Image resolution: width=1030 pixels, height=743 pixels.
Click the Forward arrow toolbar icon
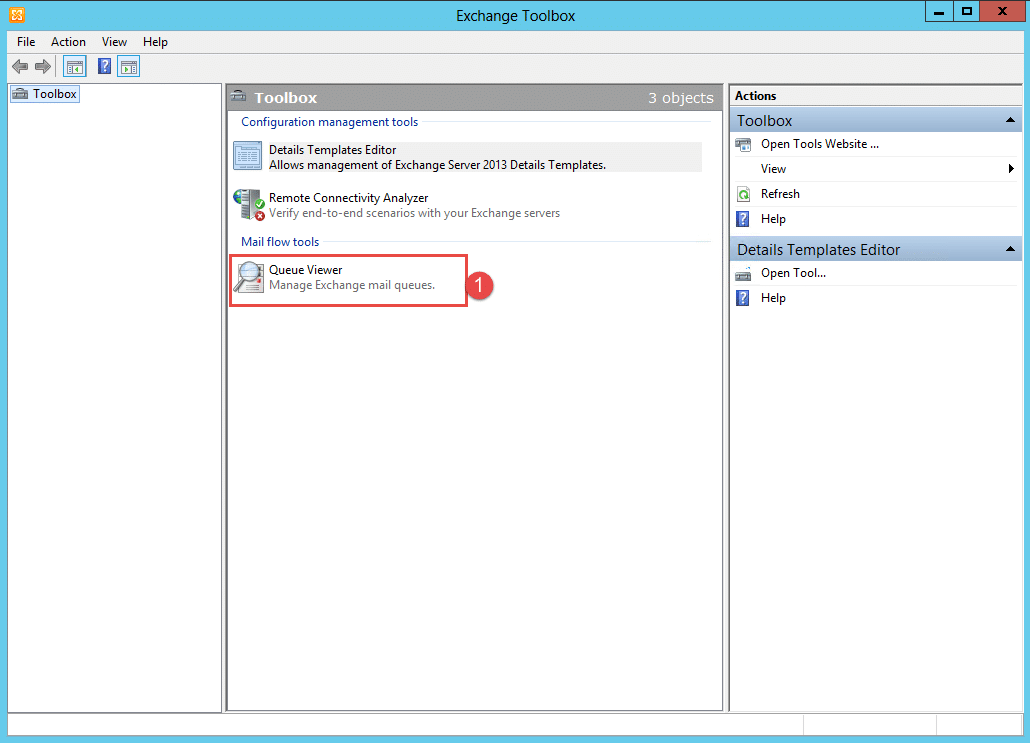click(x=43, y=66)
